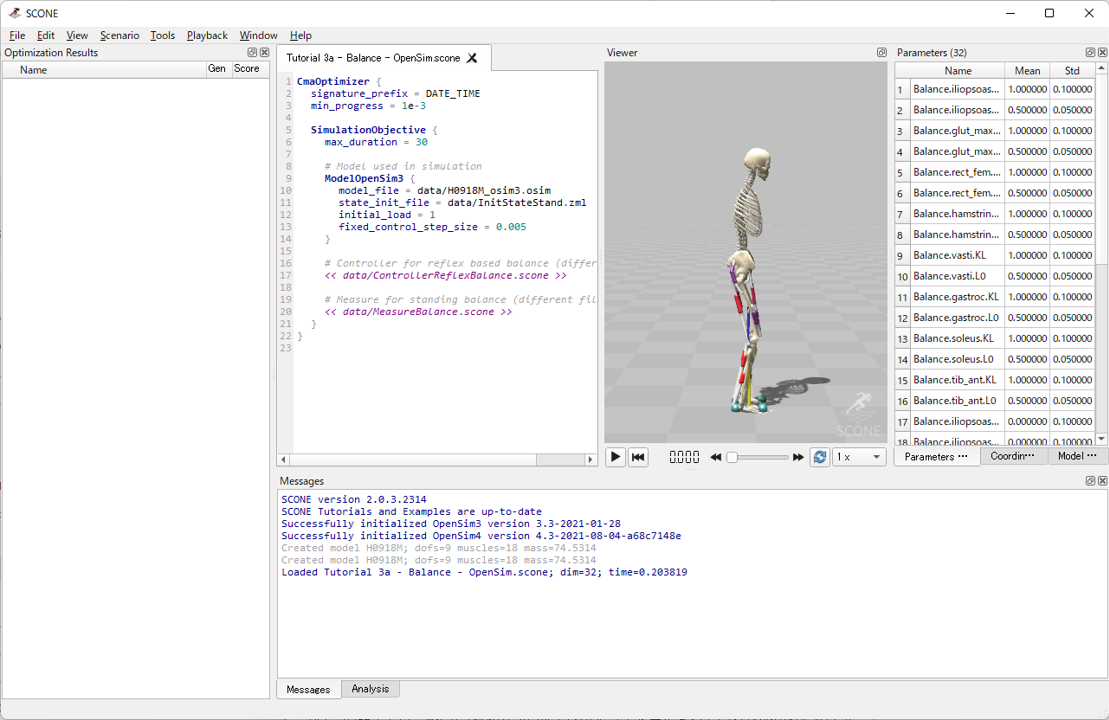Click the max_duration line in code editor

coord(375,142)
